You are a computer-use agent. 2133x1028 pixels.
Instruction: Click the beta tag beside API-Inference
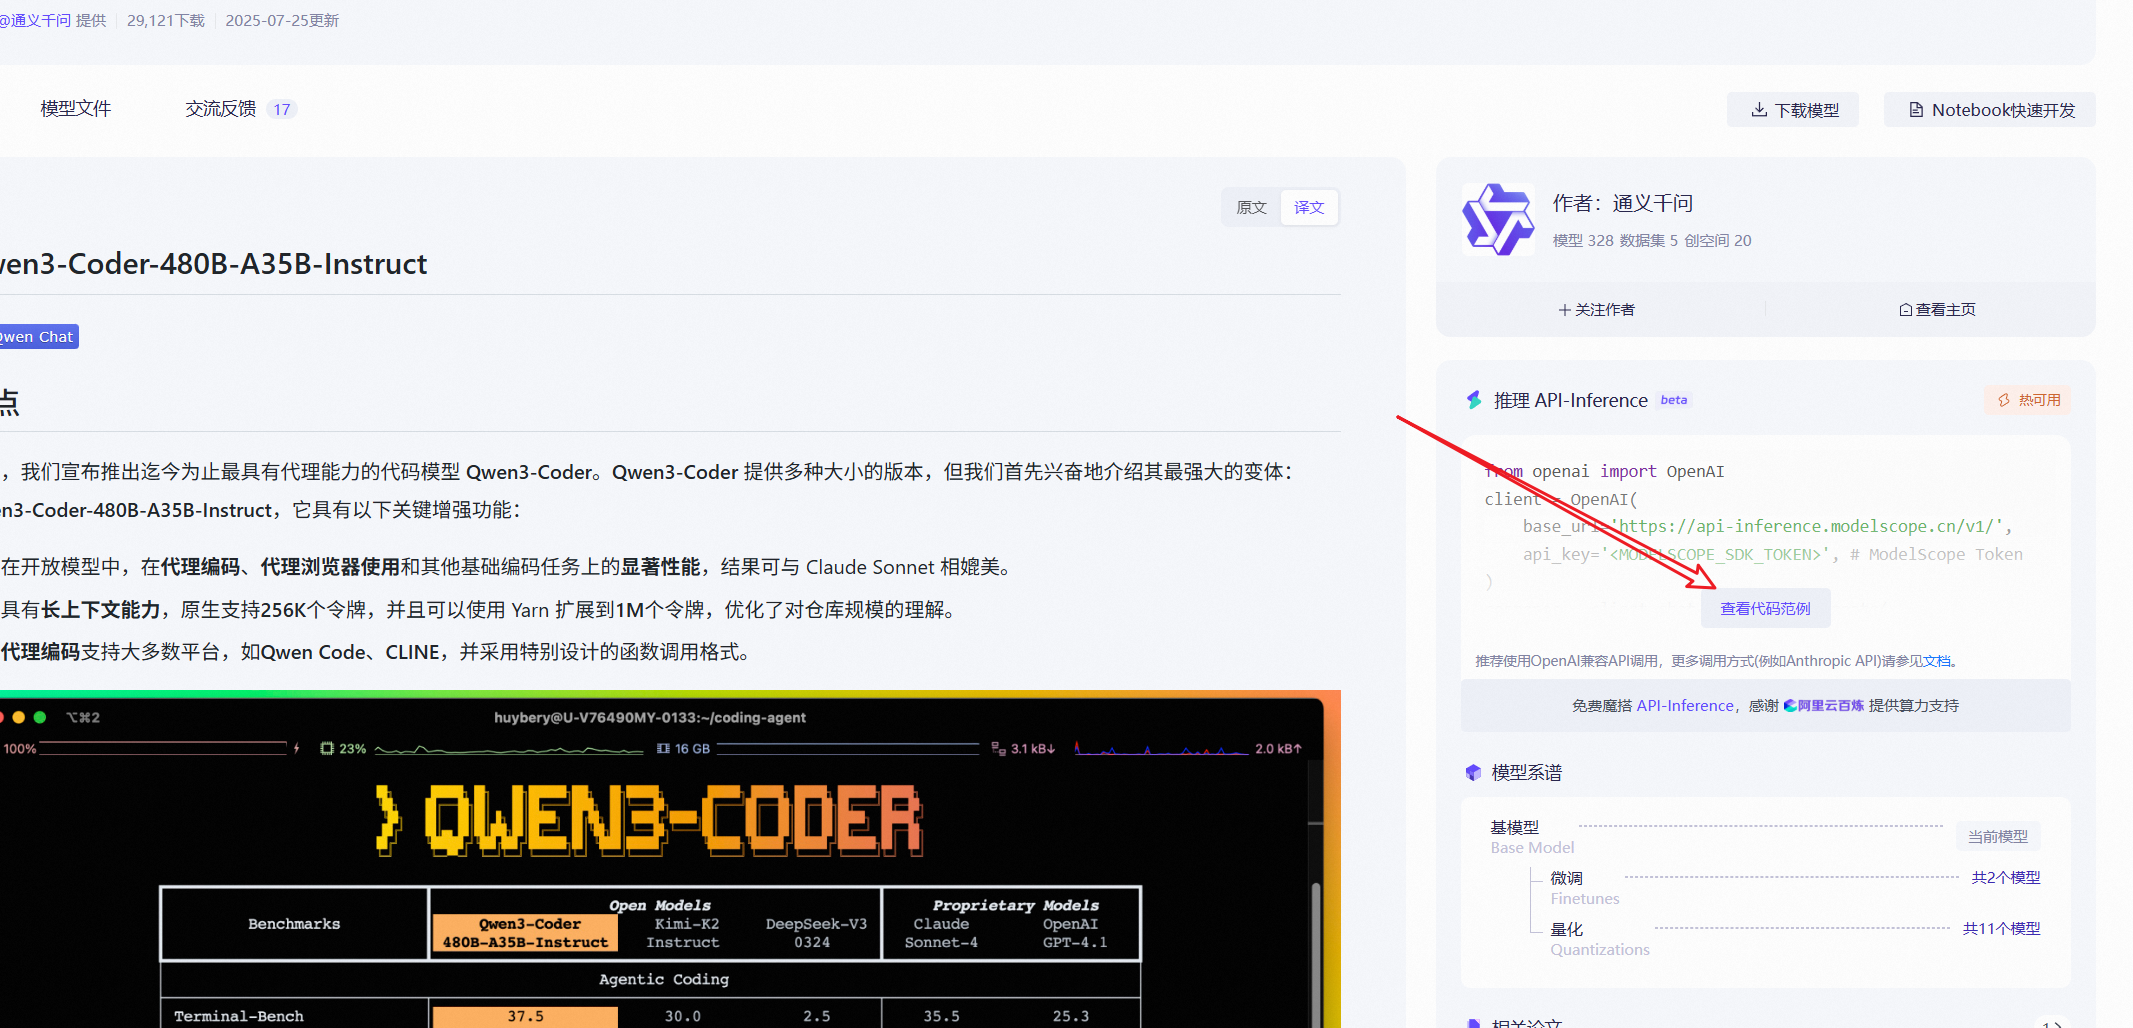pos(1674,400)
